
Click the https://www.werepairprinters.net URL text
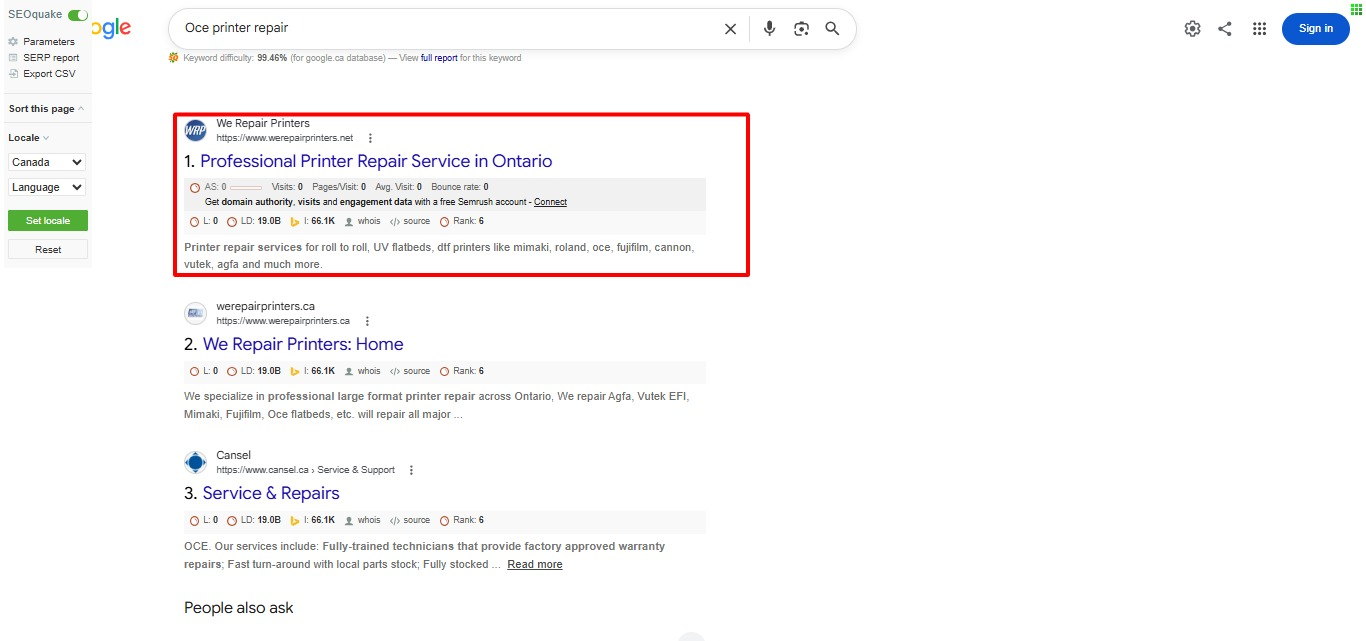(x=285, y=138)
